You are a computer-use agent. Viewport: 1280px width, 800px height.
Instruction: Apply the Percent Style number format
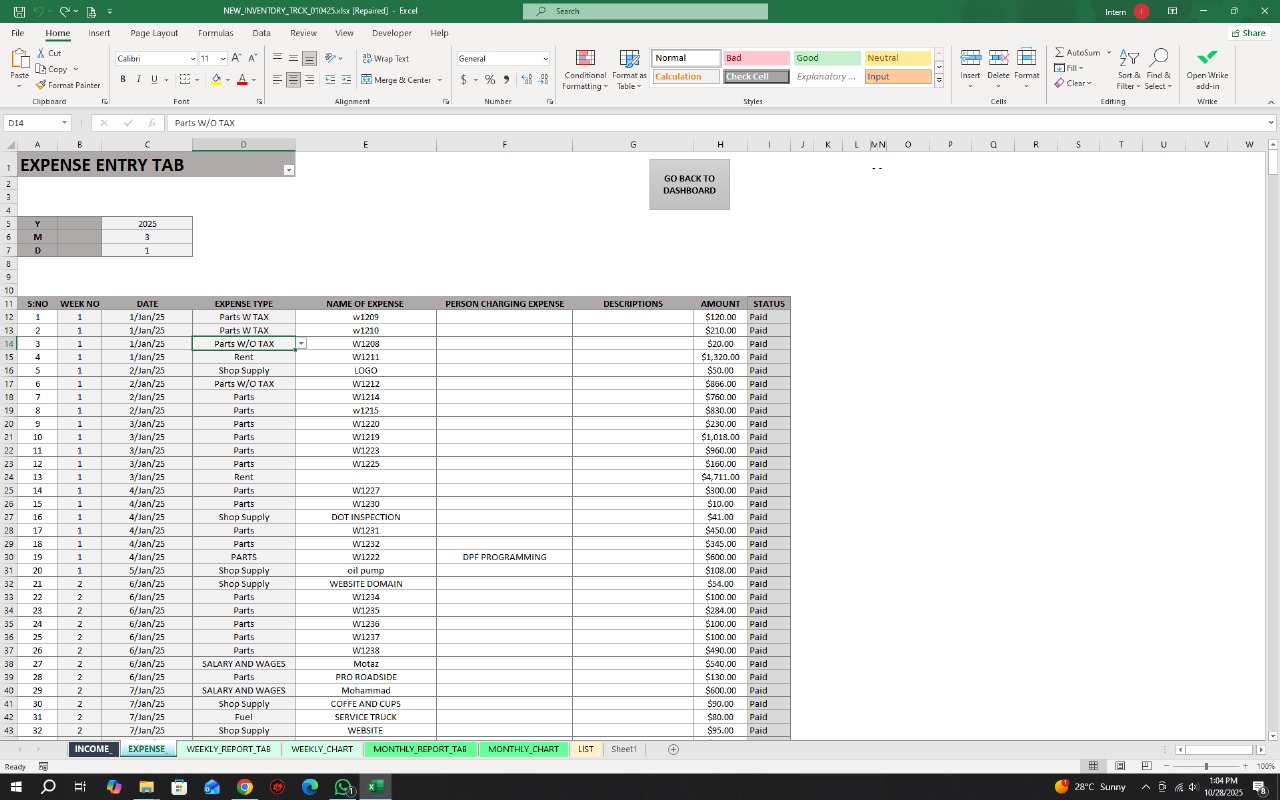[x=490, y=79]
